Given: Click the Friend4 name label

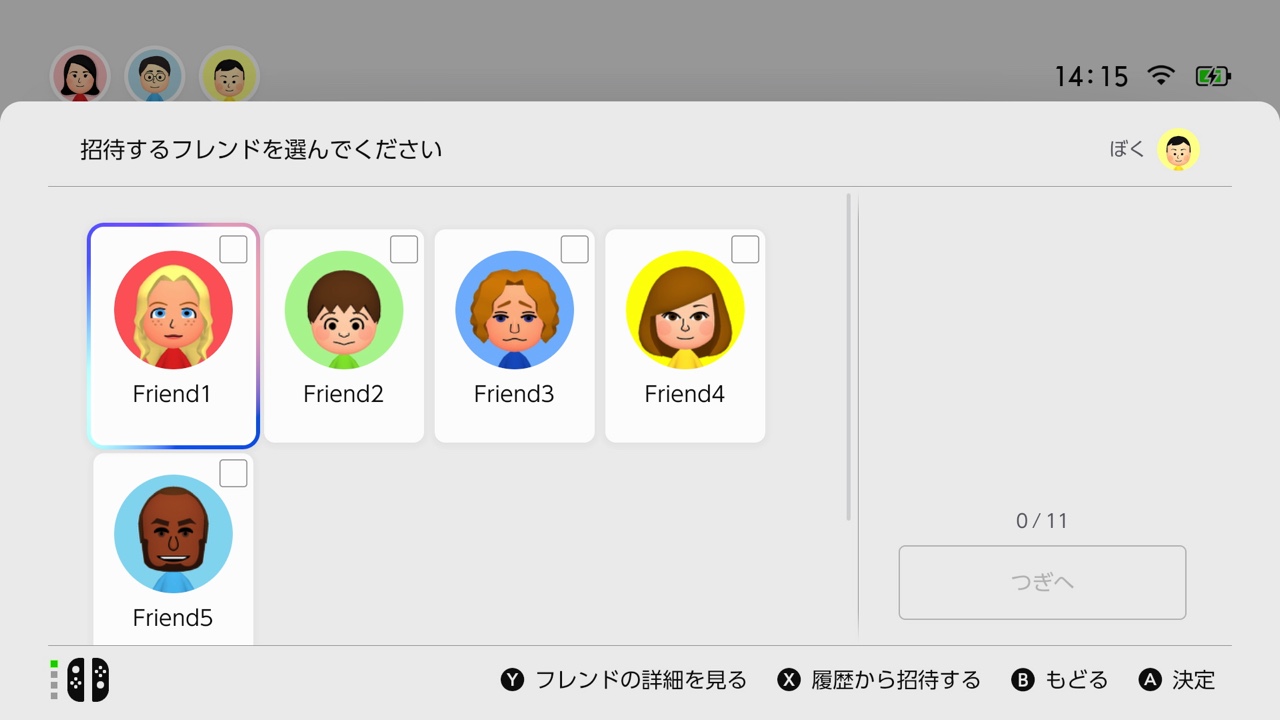Looking at the screenshot, I should click(685, 394).
